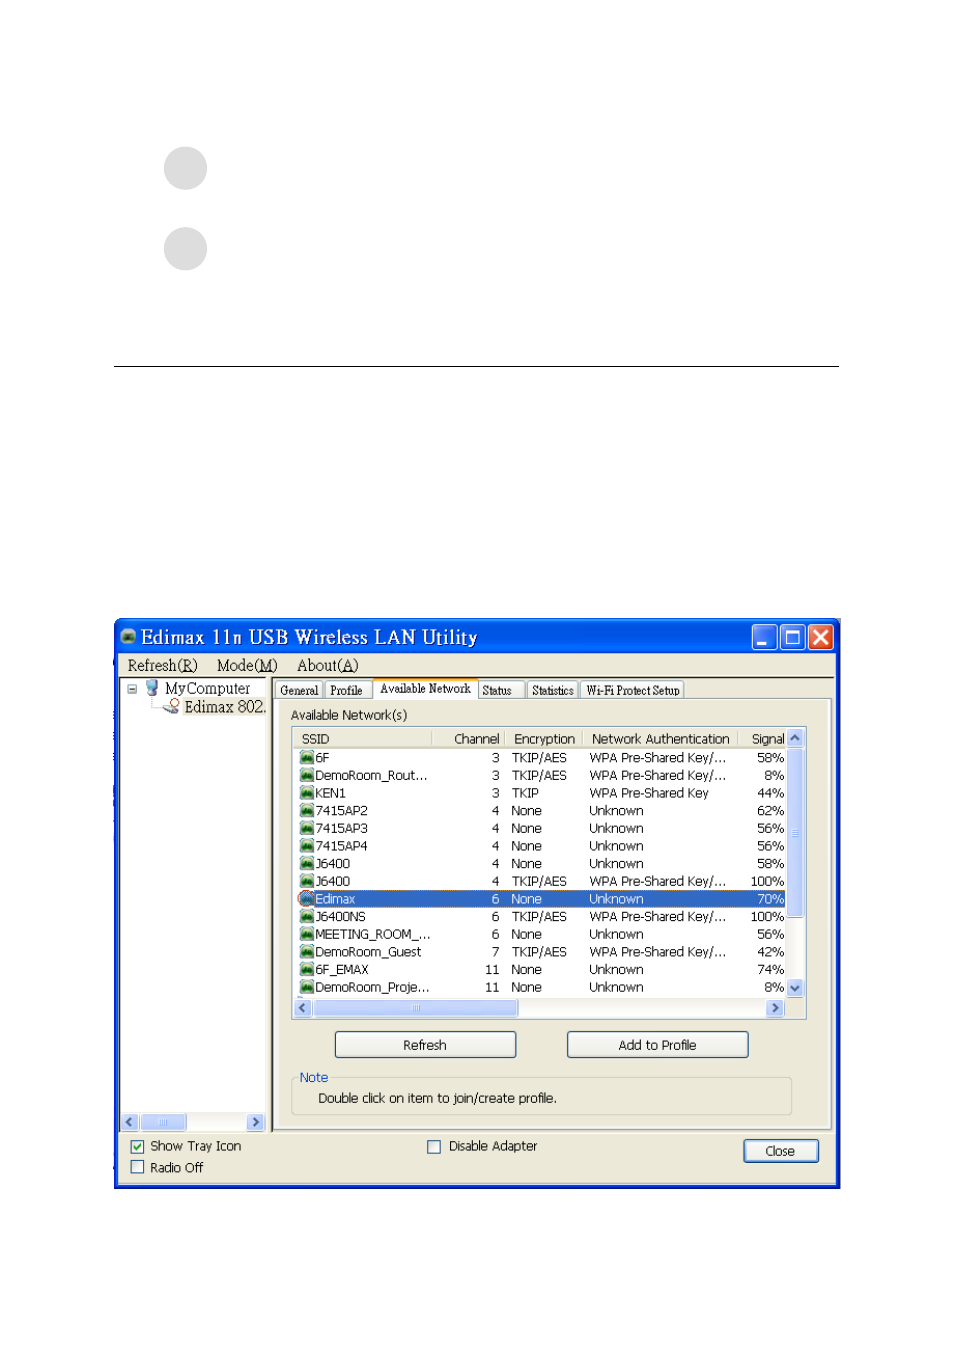Click icon next to DemoRoom_Proje... network
The height and width of the screenshot is (1350, 954).
(x=307, y=987)
